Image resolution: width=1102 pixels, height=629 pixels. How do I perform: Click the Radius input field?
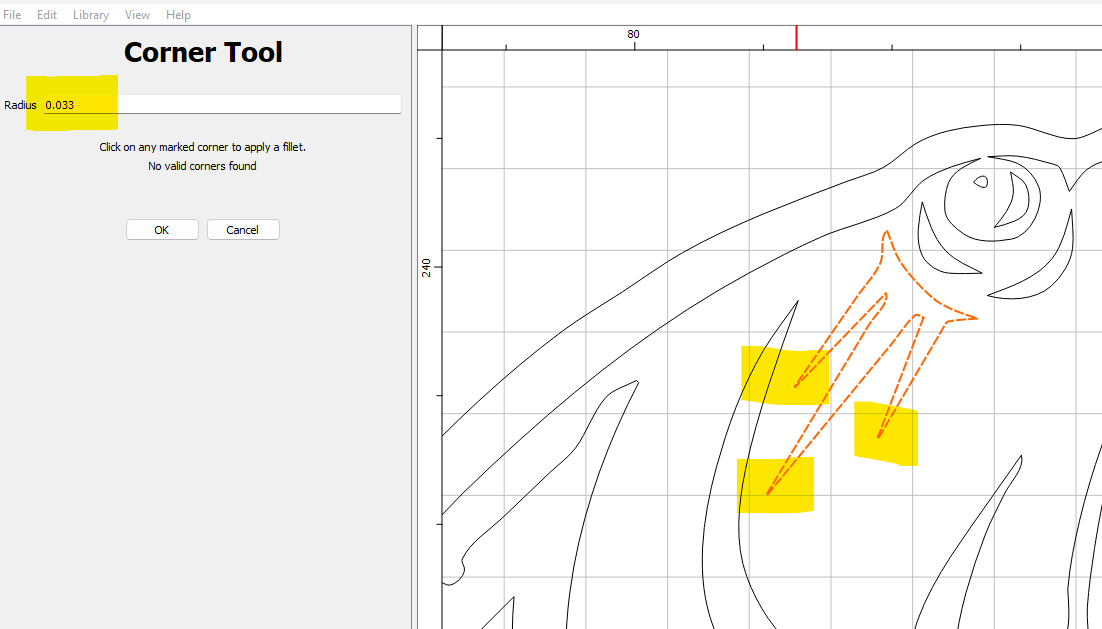tap(220, 105)
